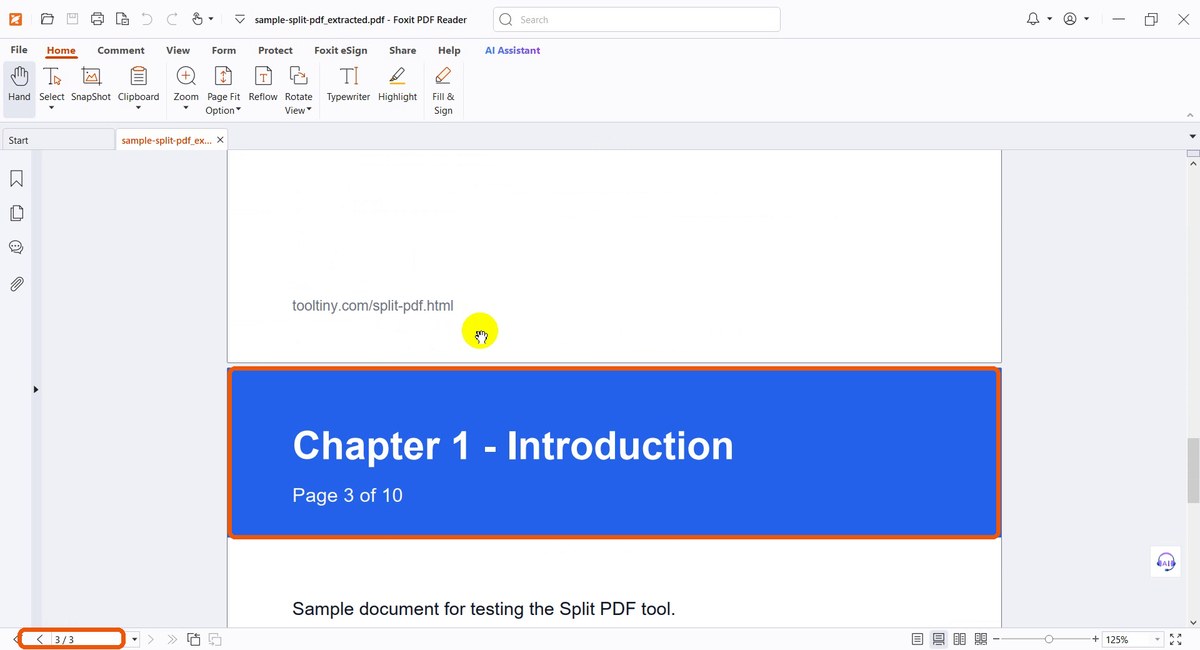Open the Pages thumbnail panel

[x=16, y=213]
